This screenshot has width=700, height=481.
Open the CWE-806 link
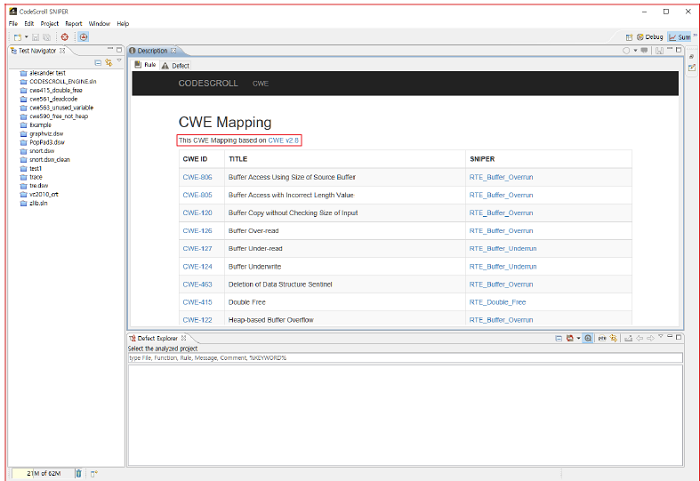[x=197, y=177]
